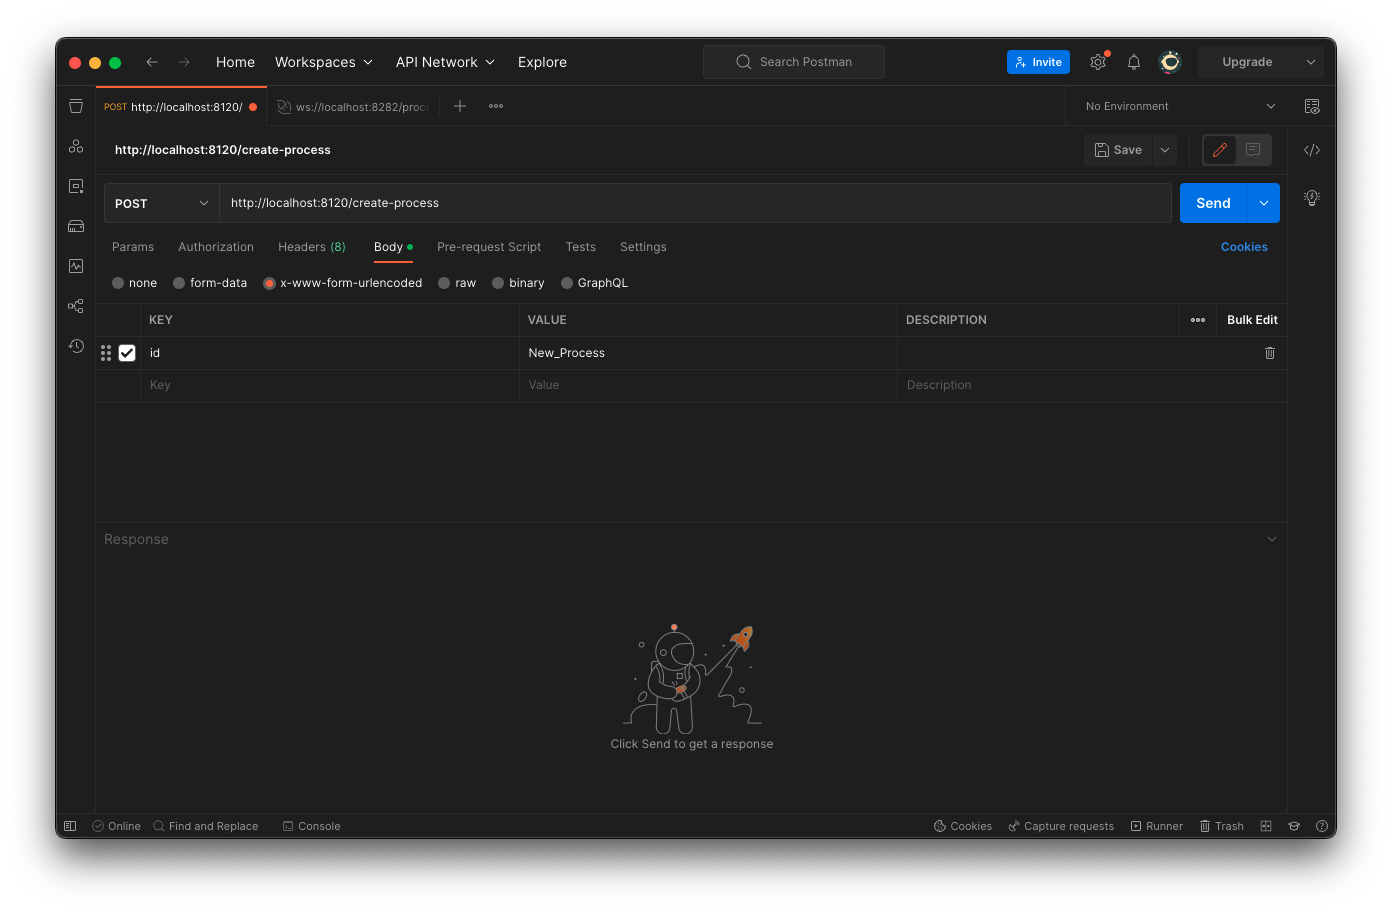Open Cookies for this request
Viewport: 1392px width, 912px height.
[1244, 246]
